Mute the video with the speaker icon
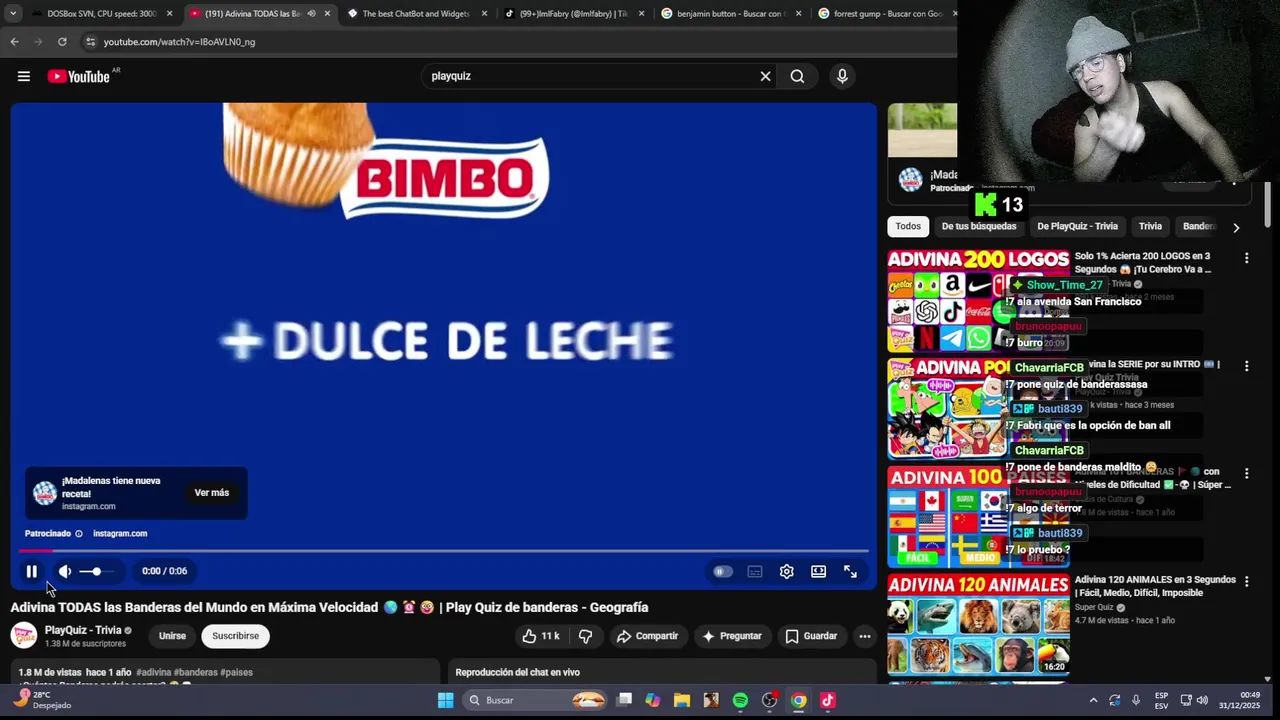The height and width of the screenshot is (720, 1280). (65, 571)
